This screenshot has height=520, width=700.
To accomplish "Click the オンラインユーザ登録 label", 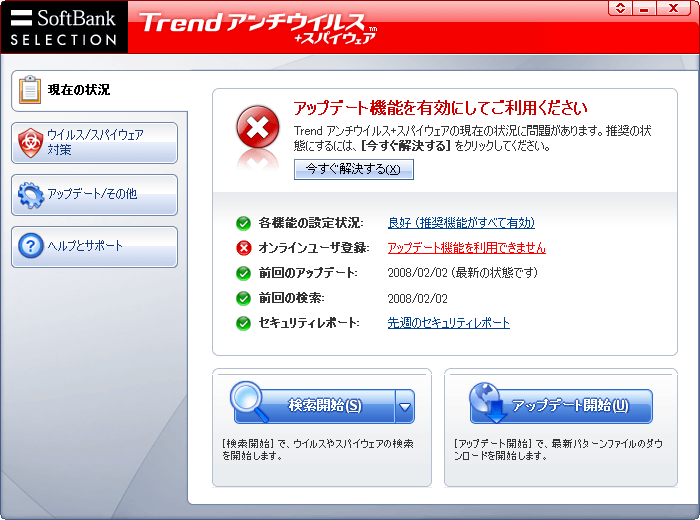I will tap(314, 248).
